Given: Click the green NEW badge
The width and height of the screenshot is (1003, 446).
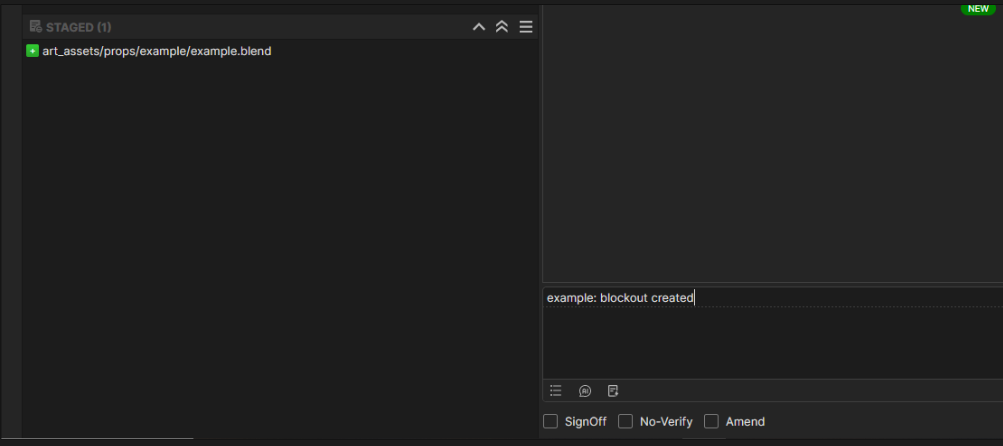Looking at the screenshot, I should click(x=976, y=9).
